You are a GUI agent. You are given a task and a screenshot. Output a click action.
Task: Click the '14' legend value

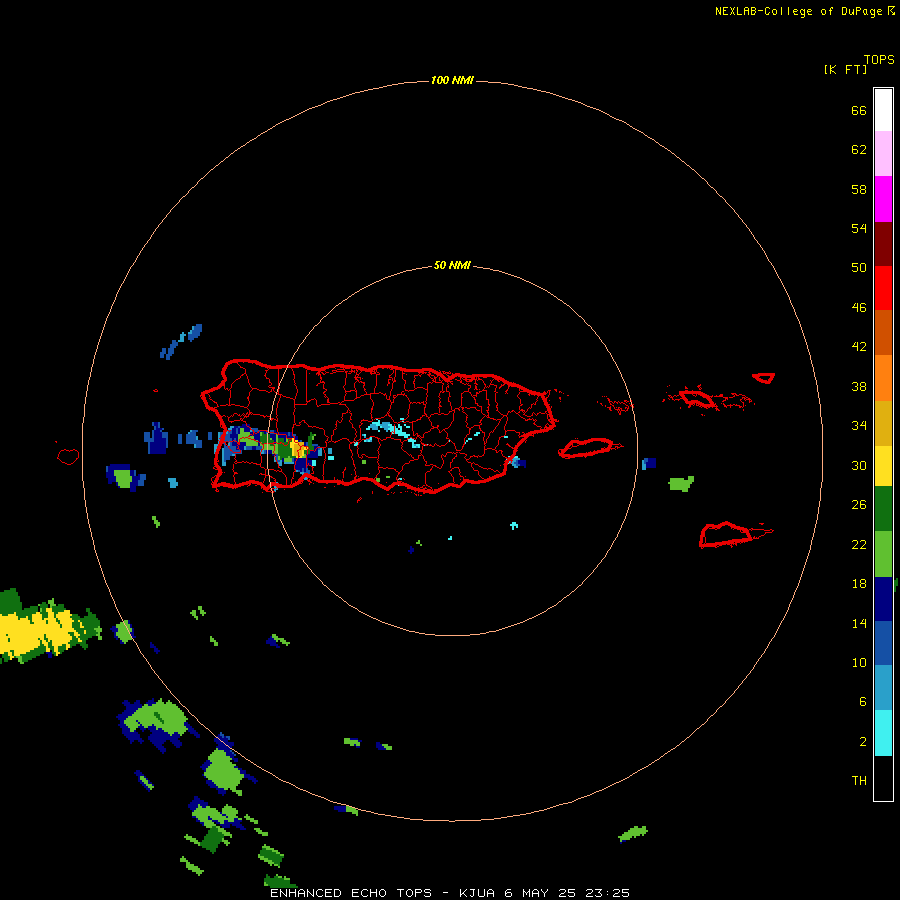click(x=859, y=623)
